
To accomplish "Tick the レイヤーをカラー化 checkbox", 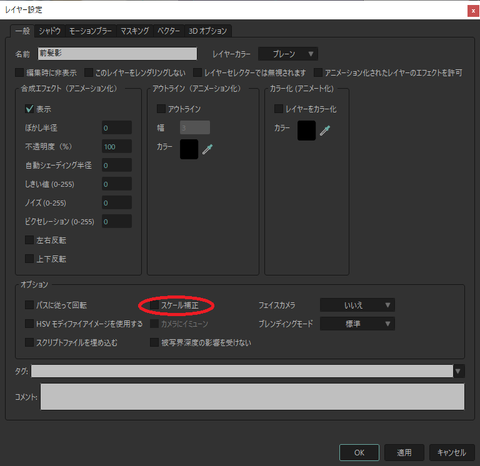I will click(x=278, y=109).
